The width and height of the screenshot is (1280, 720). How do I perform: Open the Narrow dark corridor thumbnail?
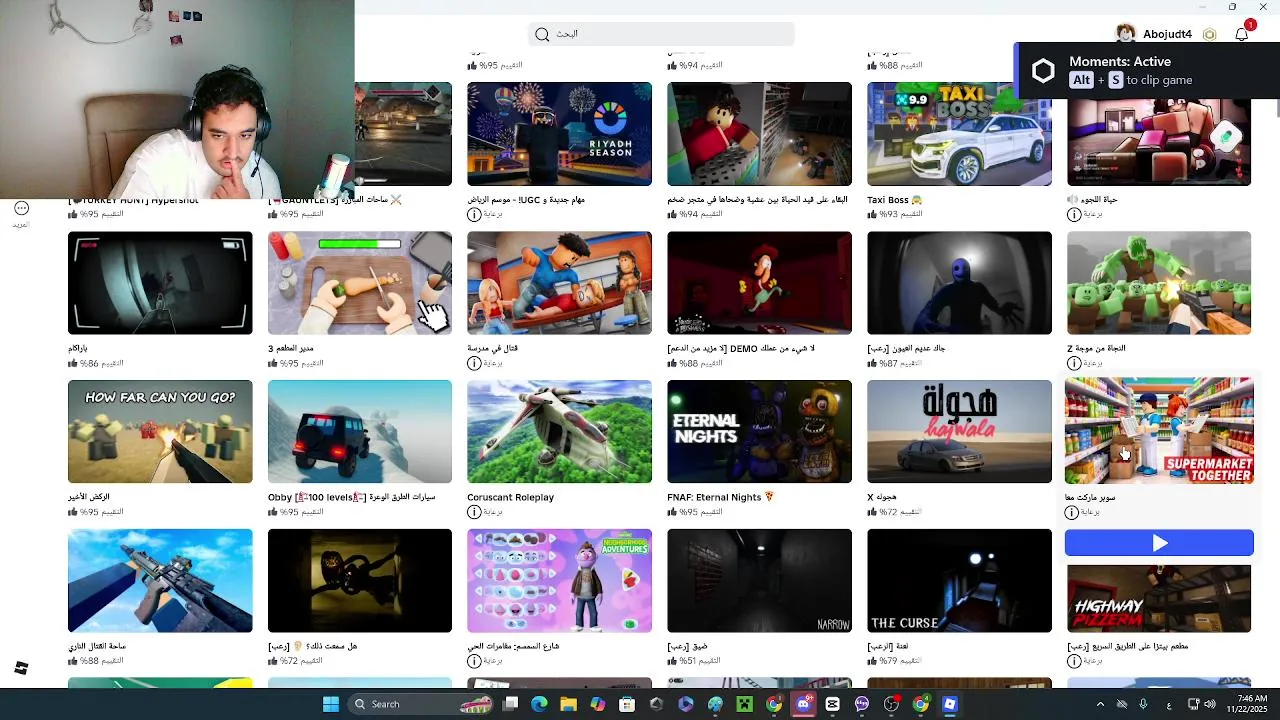[x=759, y=581]
